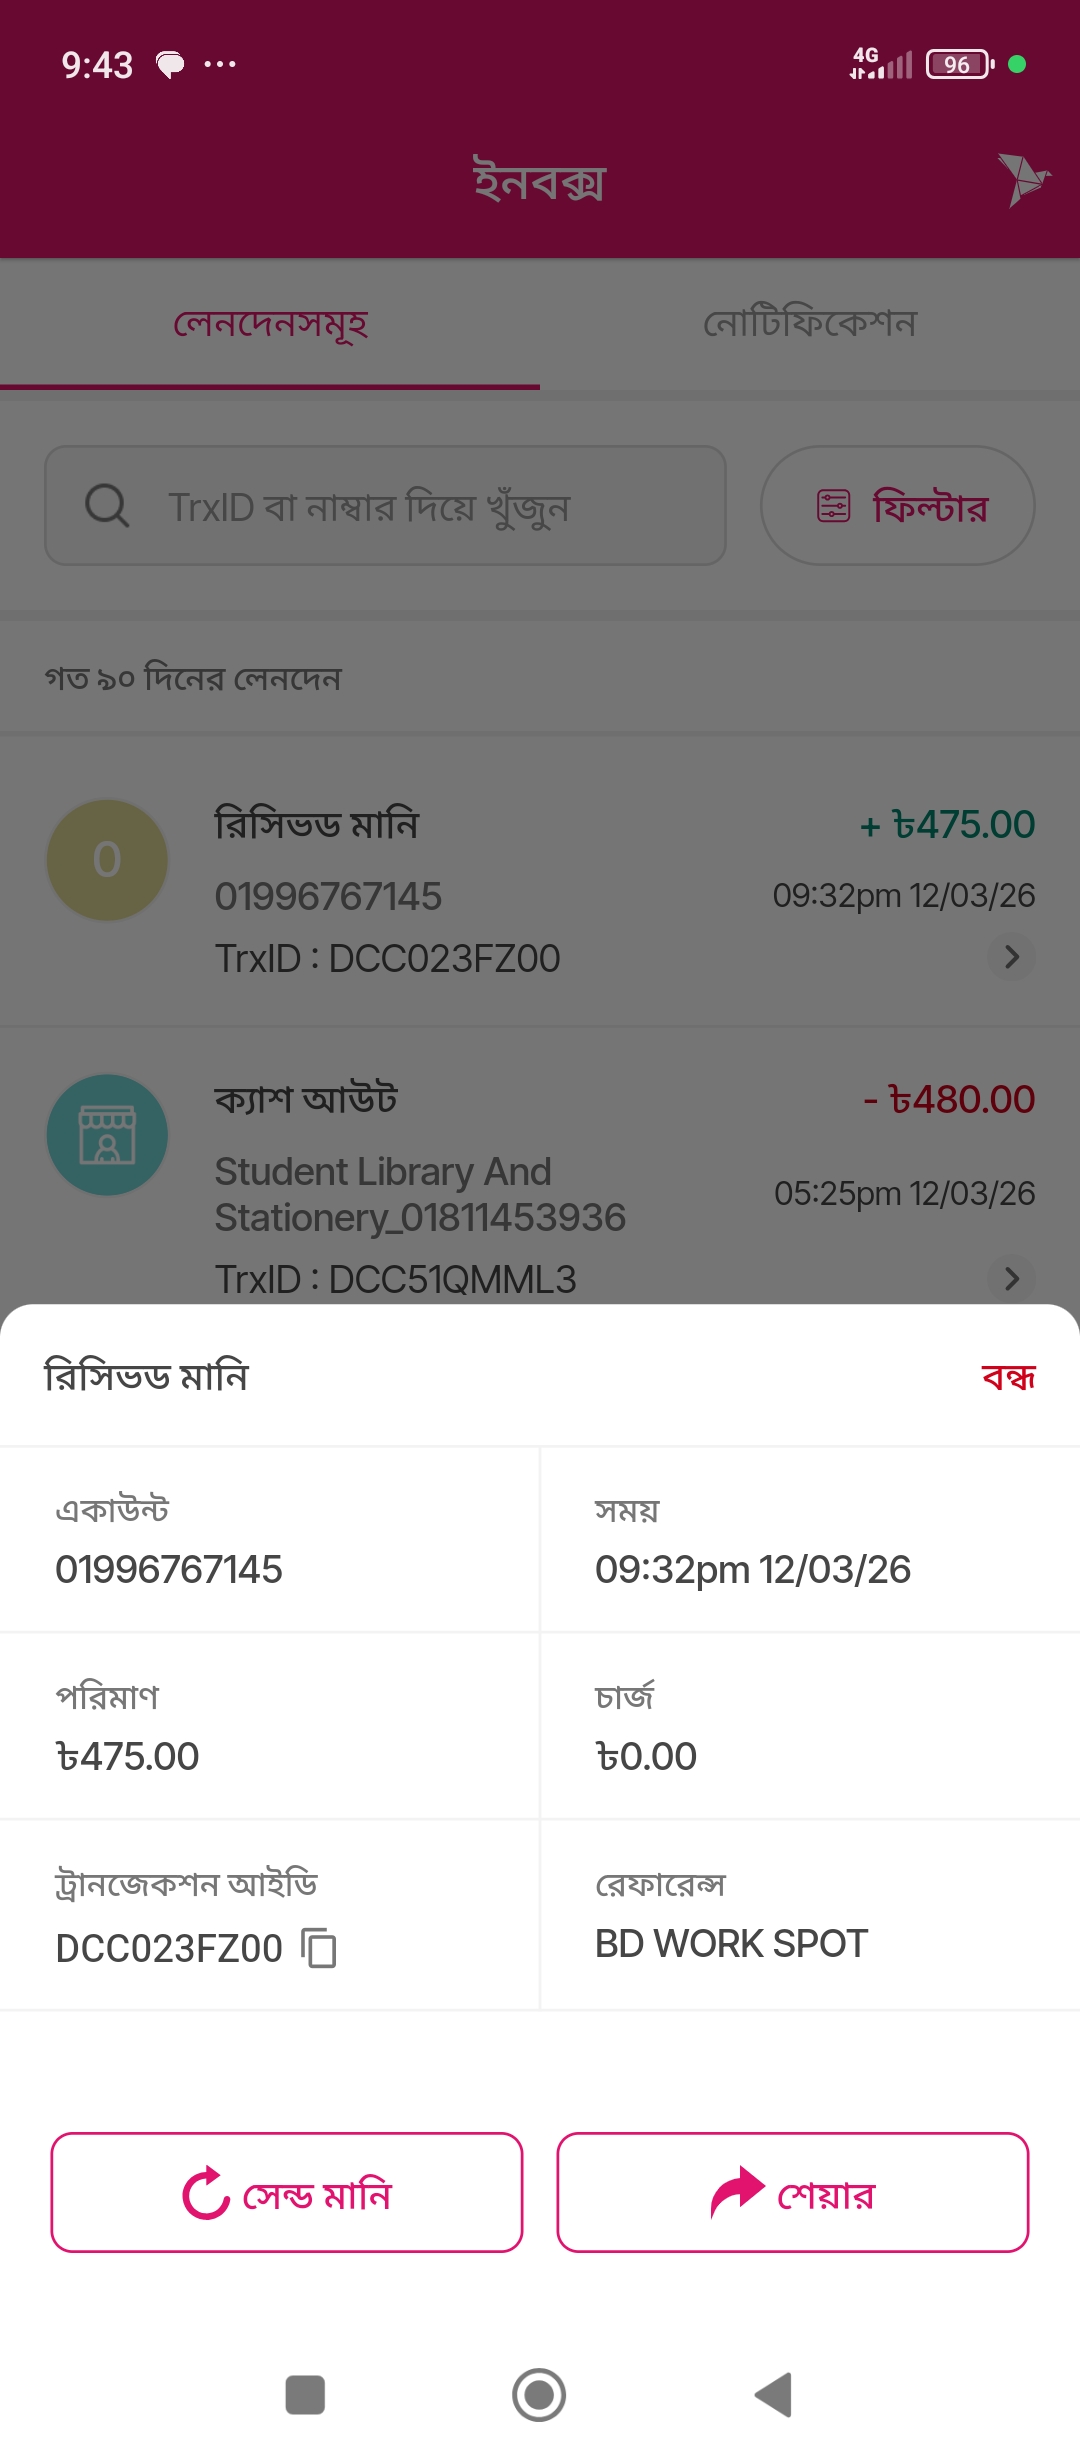The width and height of the screenshot is (1080, 2460).
Task: Open the ফিল্টার filter options
Action: 897,506
